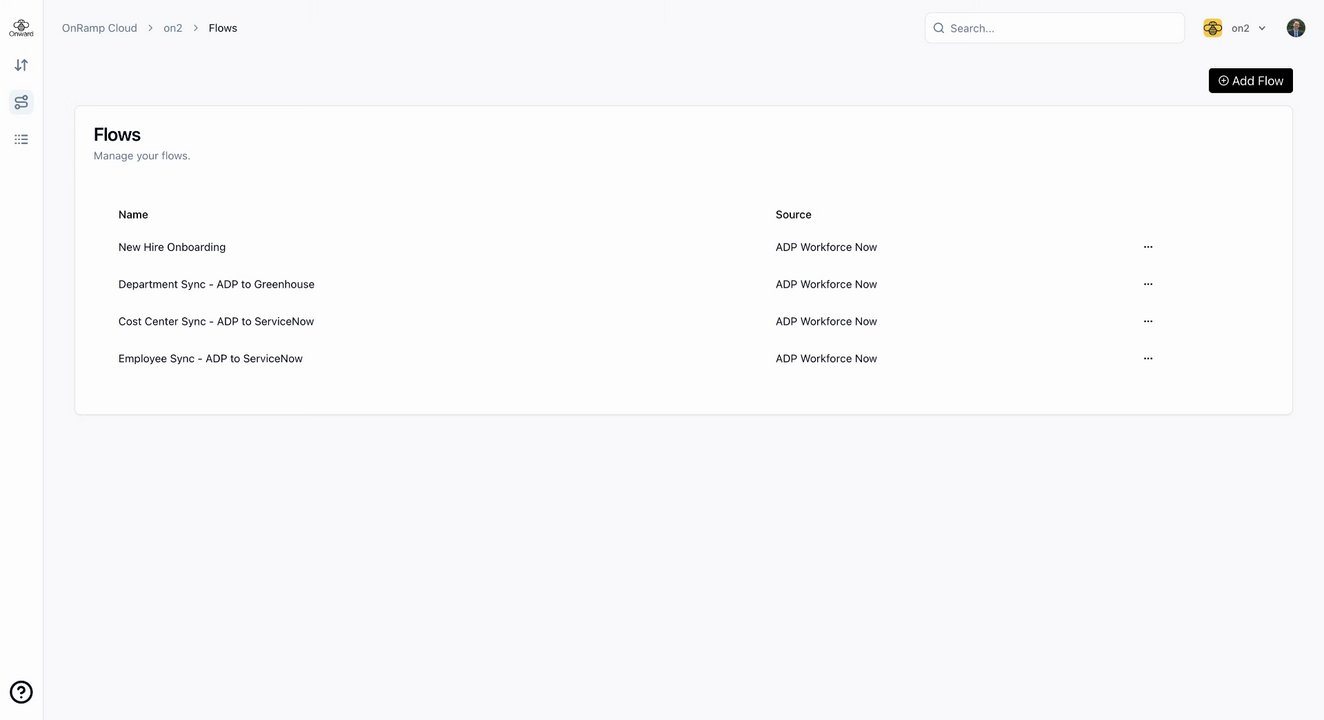Focus the Search input field
Image resolution: width=1324 pixels, height=720 pixels.
coord(1055,28)
